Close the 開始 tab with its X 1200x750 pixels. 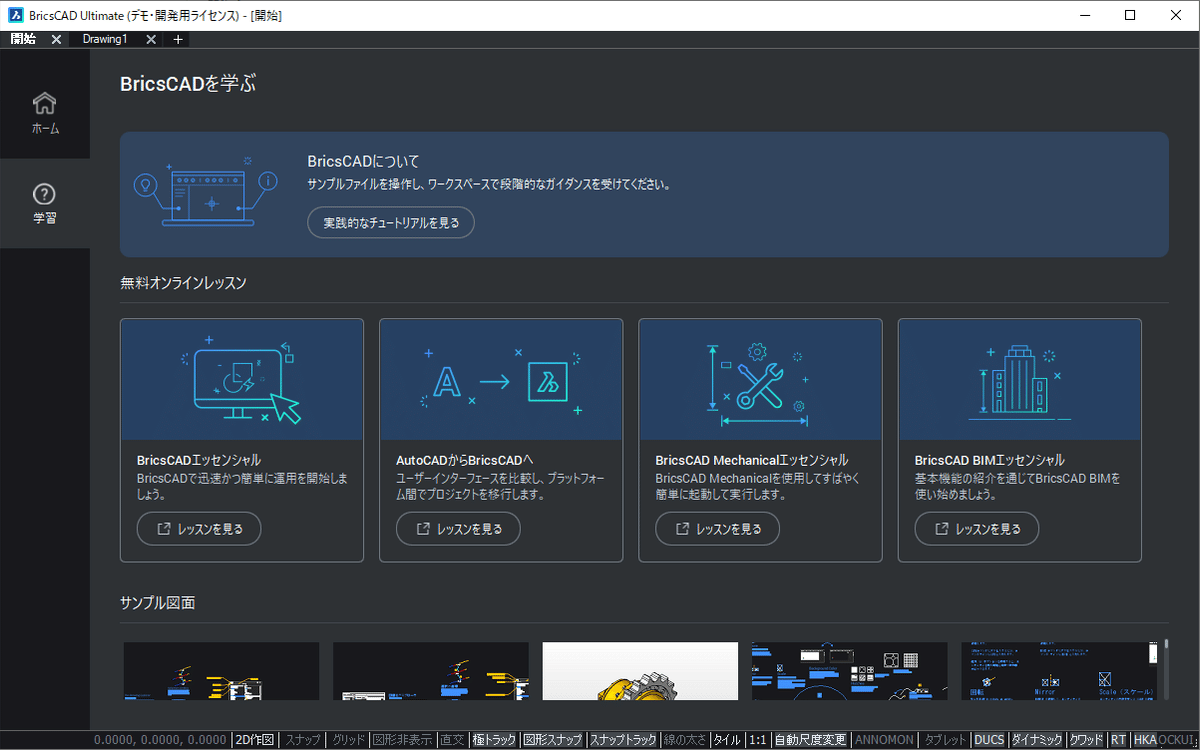(x=56, y=39)
